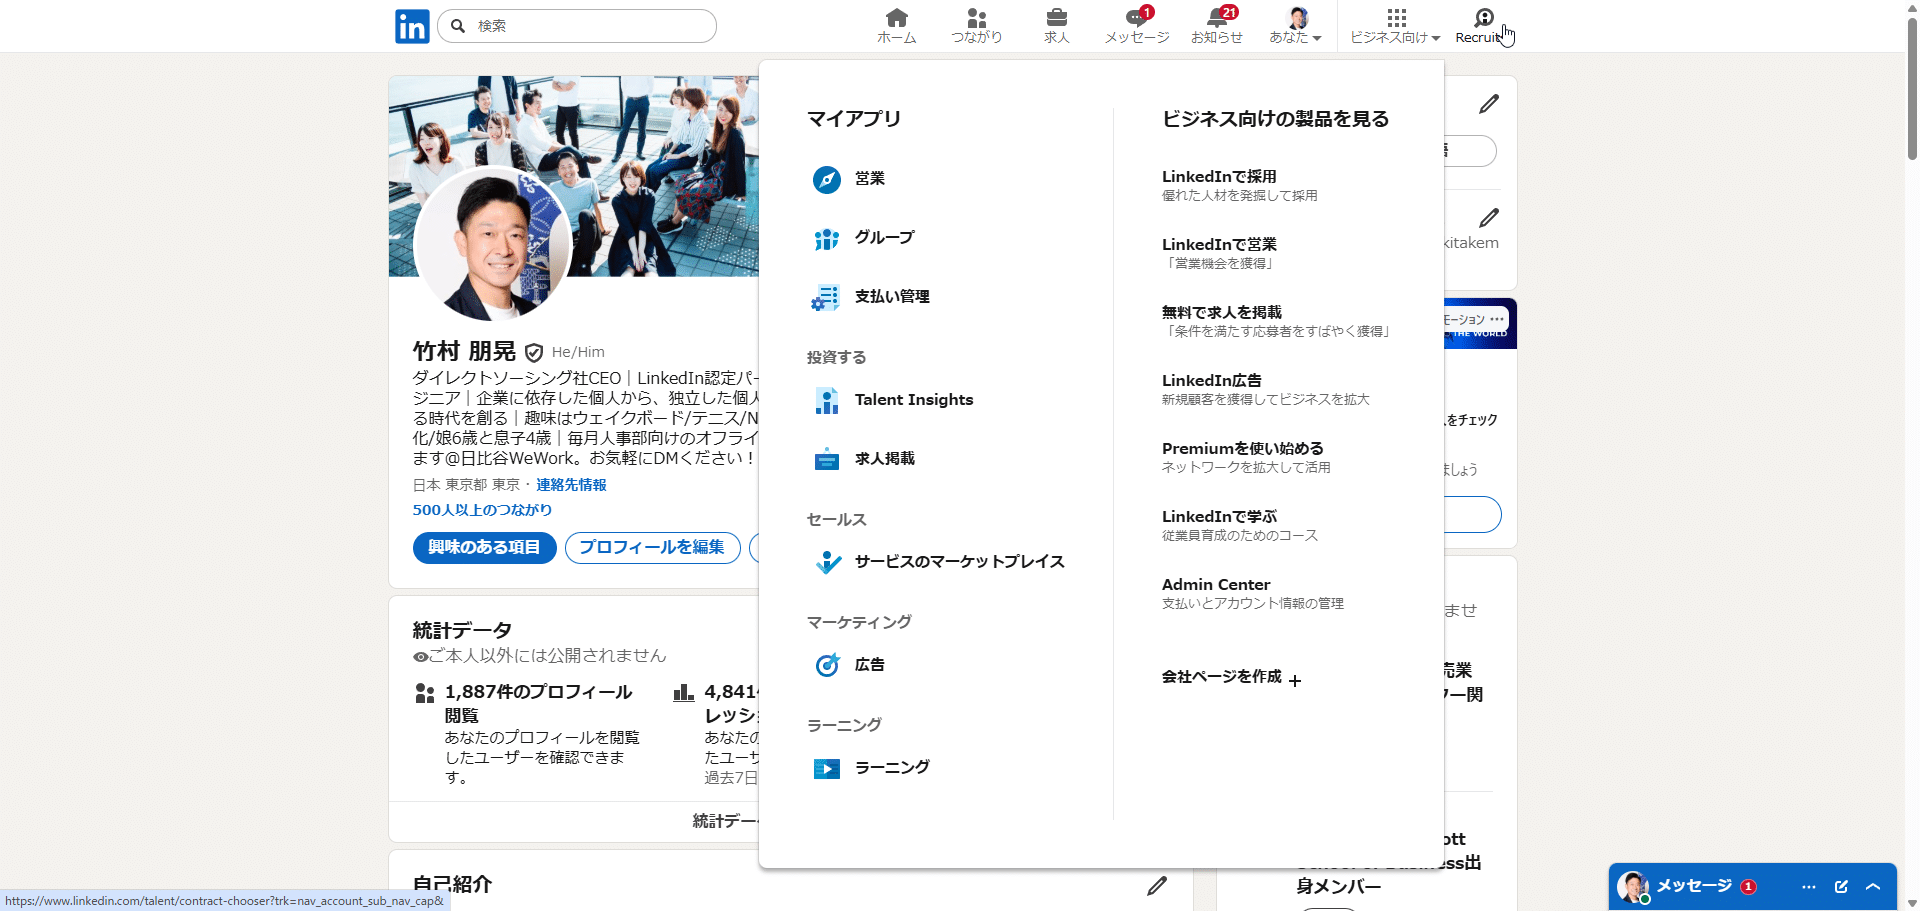This screenshot has width=1920, height=911.
Task: Click the plus icon by 会社ページを作成
Action: point(1295,680)
